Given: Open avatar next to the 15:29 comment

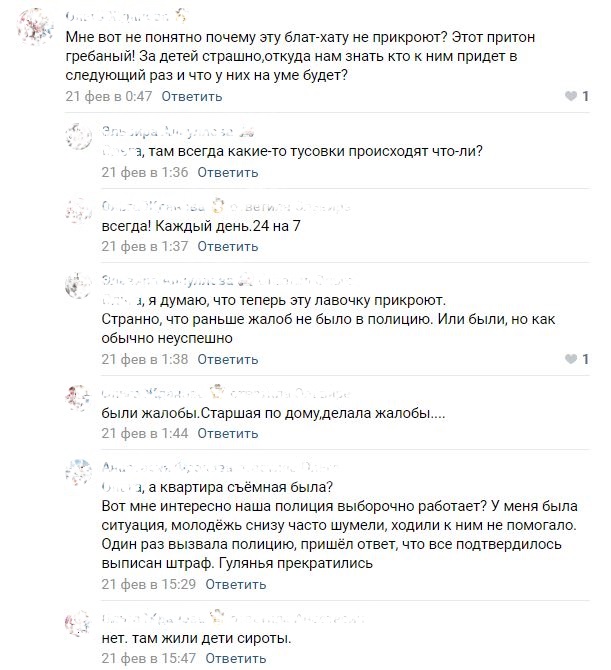Looking at the screenshot, I should [x=79, y=473].
